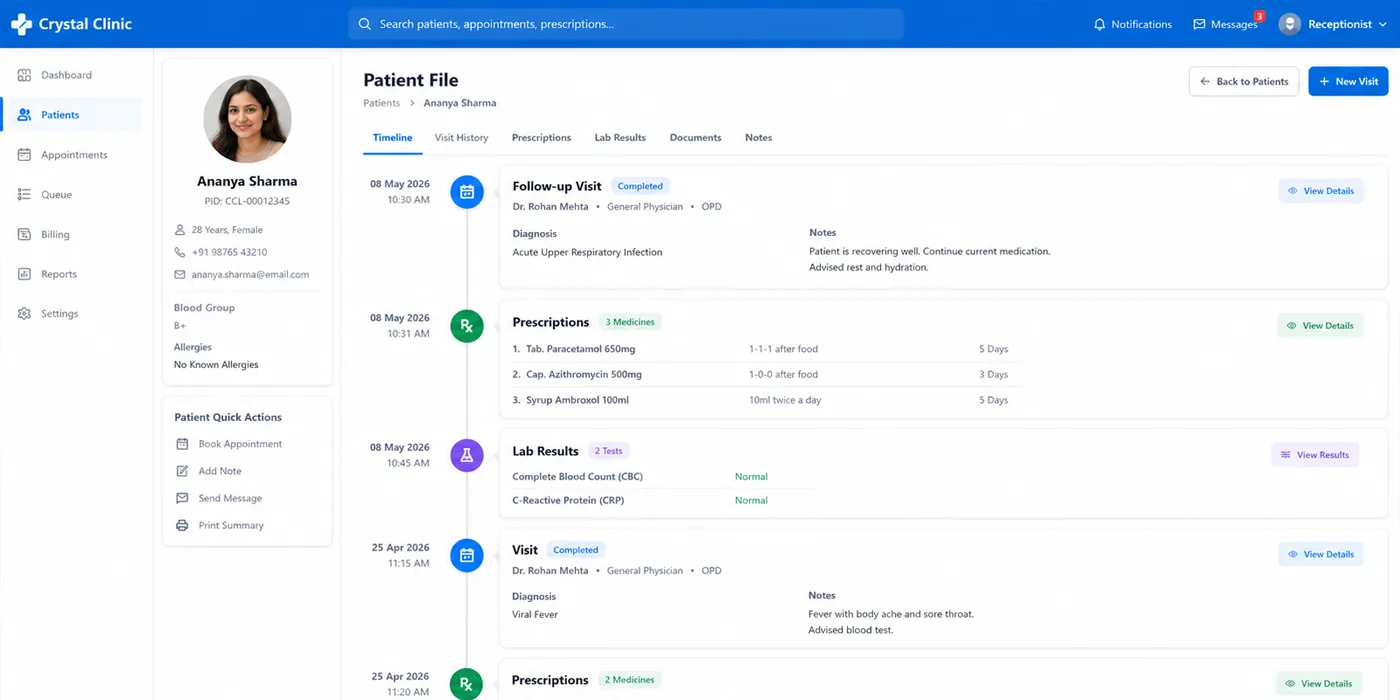The width and height of the screenshot is (1400, 700).
Task: Open Settings in the sidebar
Action: point(71,314)
